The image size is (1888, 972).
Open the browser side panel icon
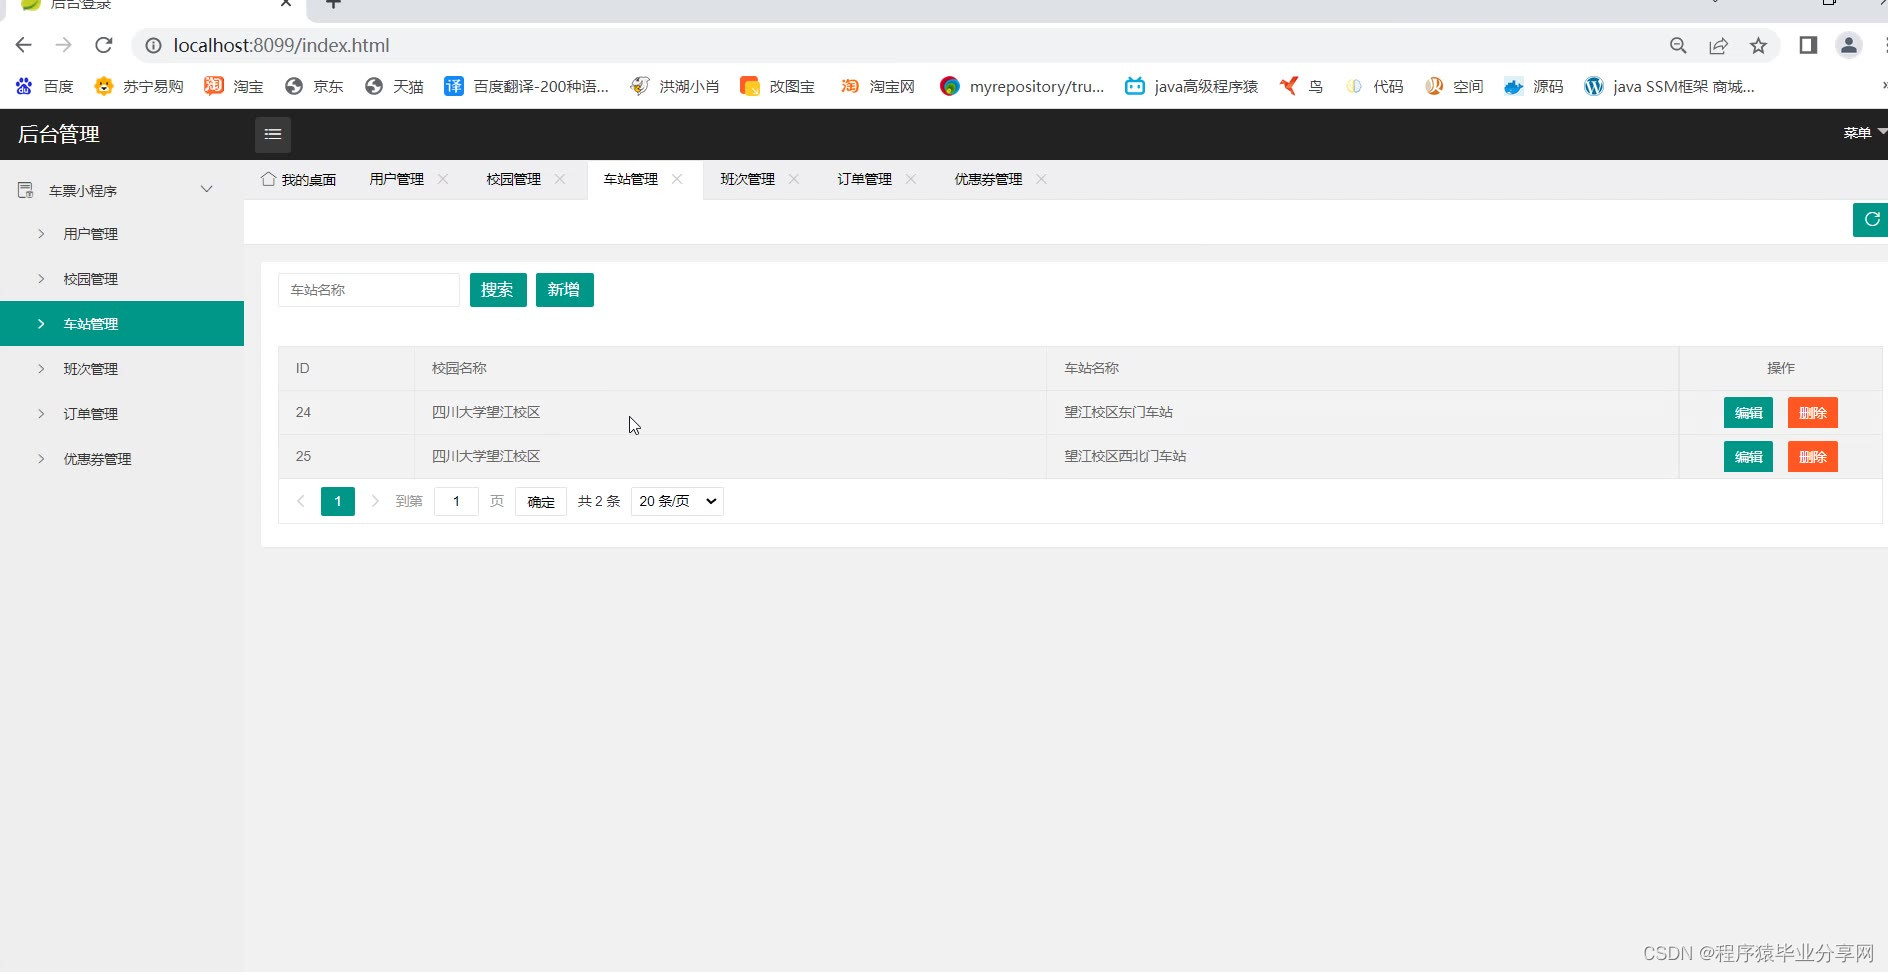(1808, 45)
